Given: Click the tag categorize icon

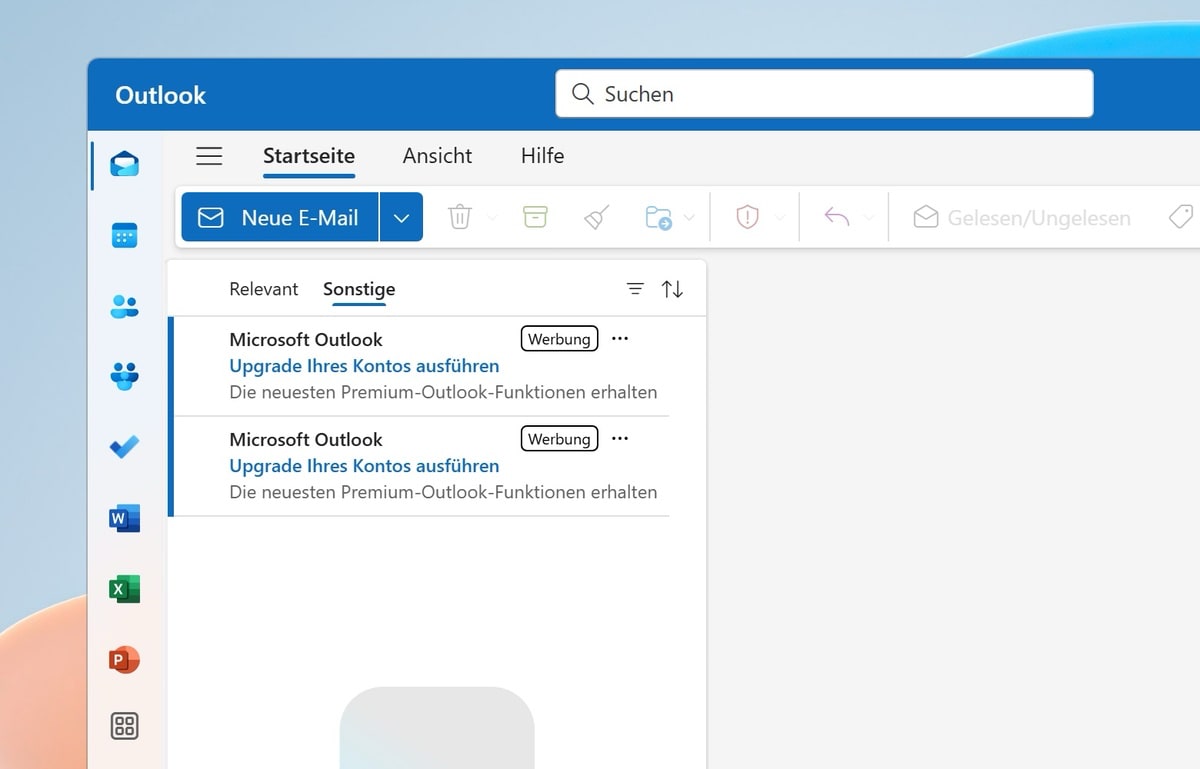Looking at the screenshot, I should click(x=1181, y=217).
